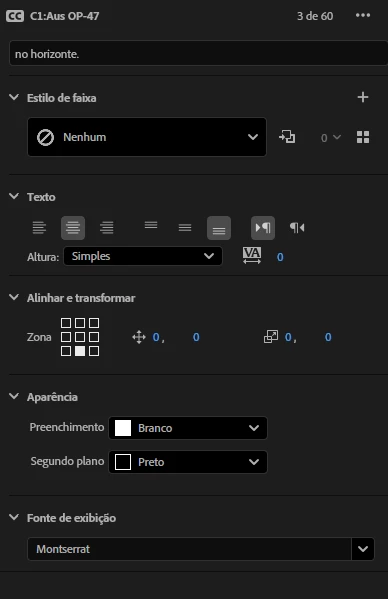Align text block to bottom
This screenshot has height=599, width=388.
[219, 228]
